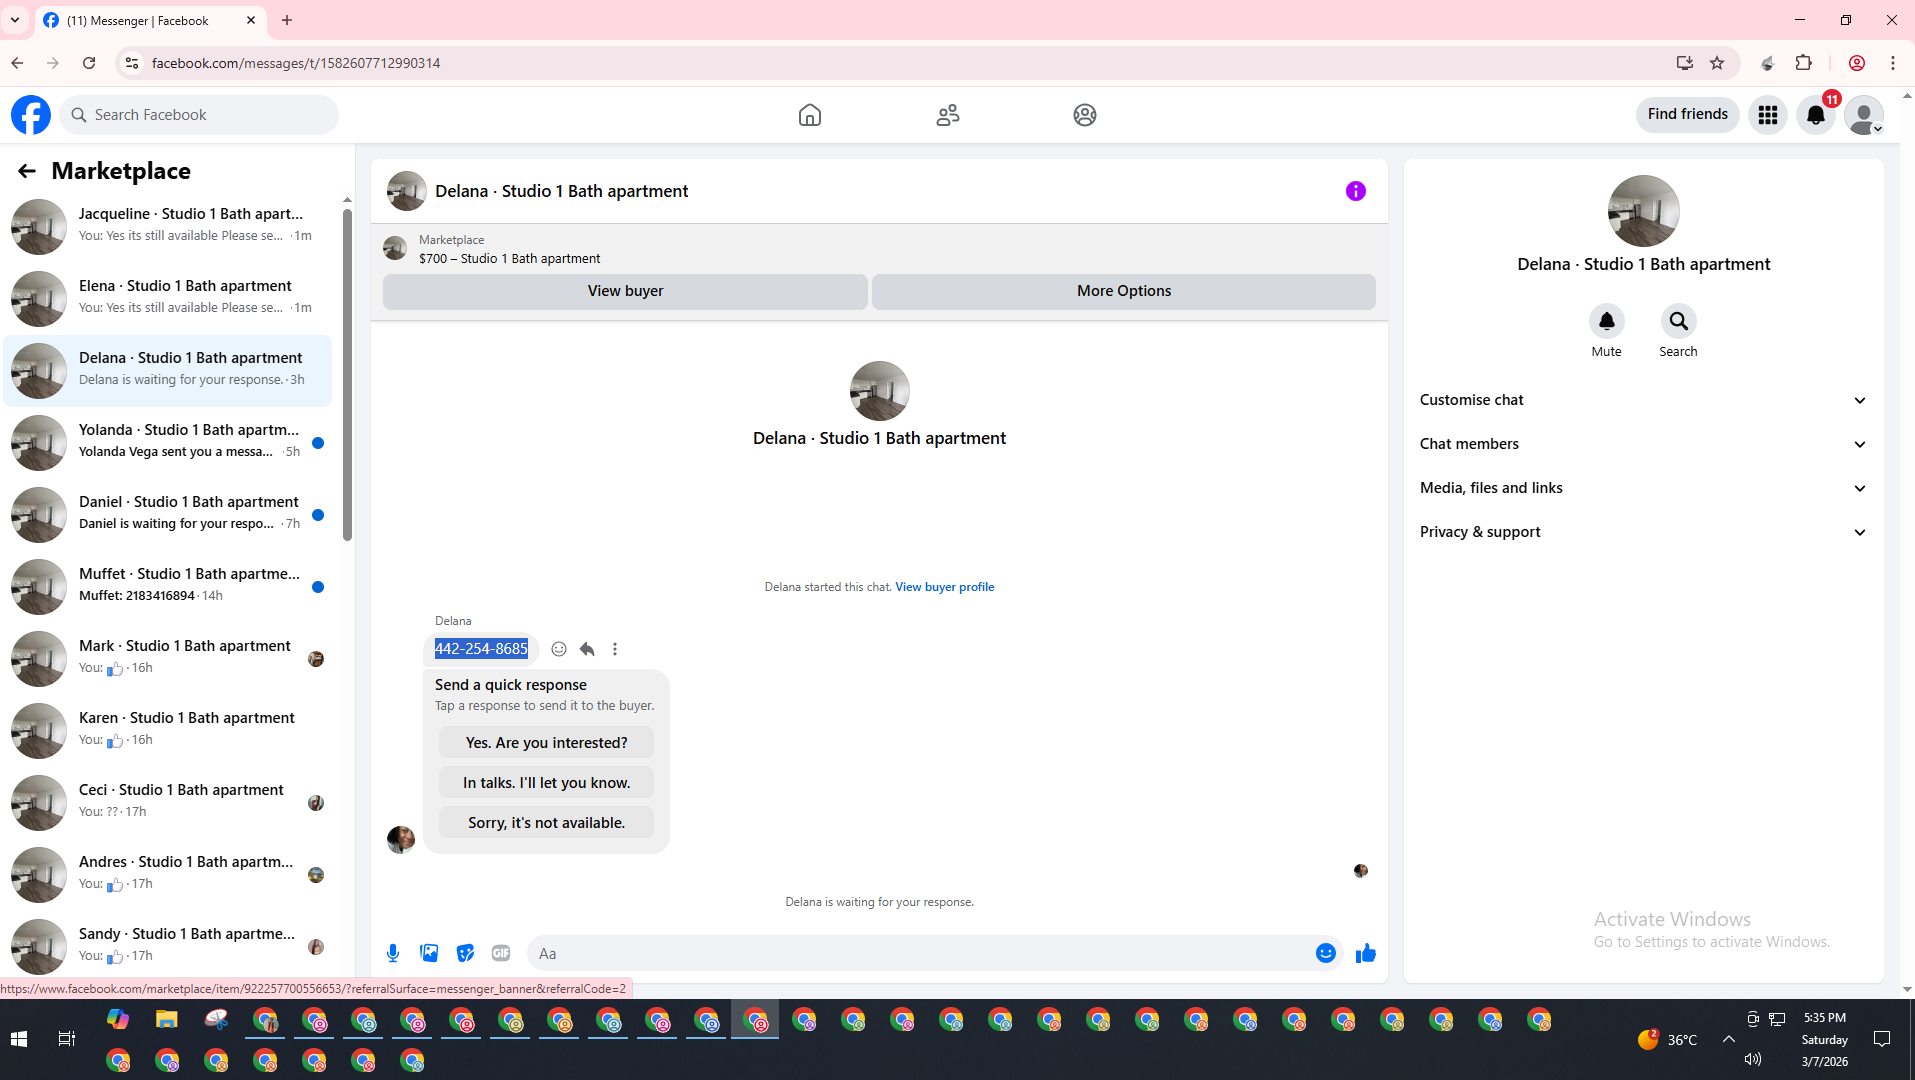
Task: Click the Find friends button
Action: (1688, 114)
